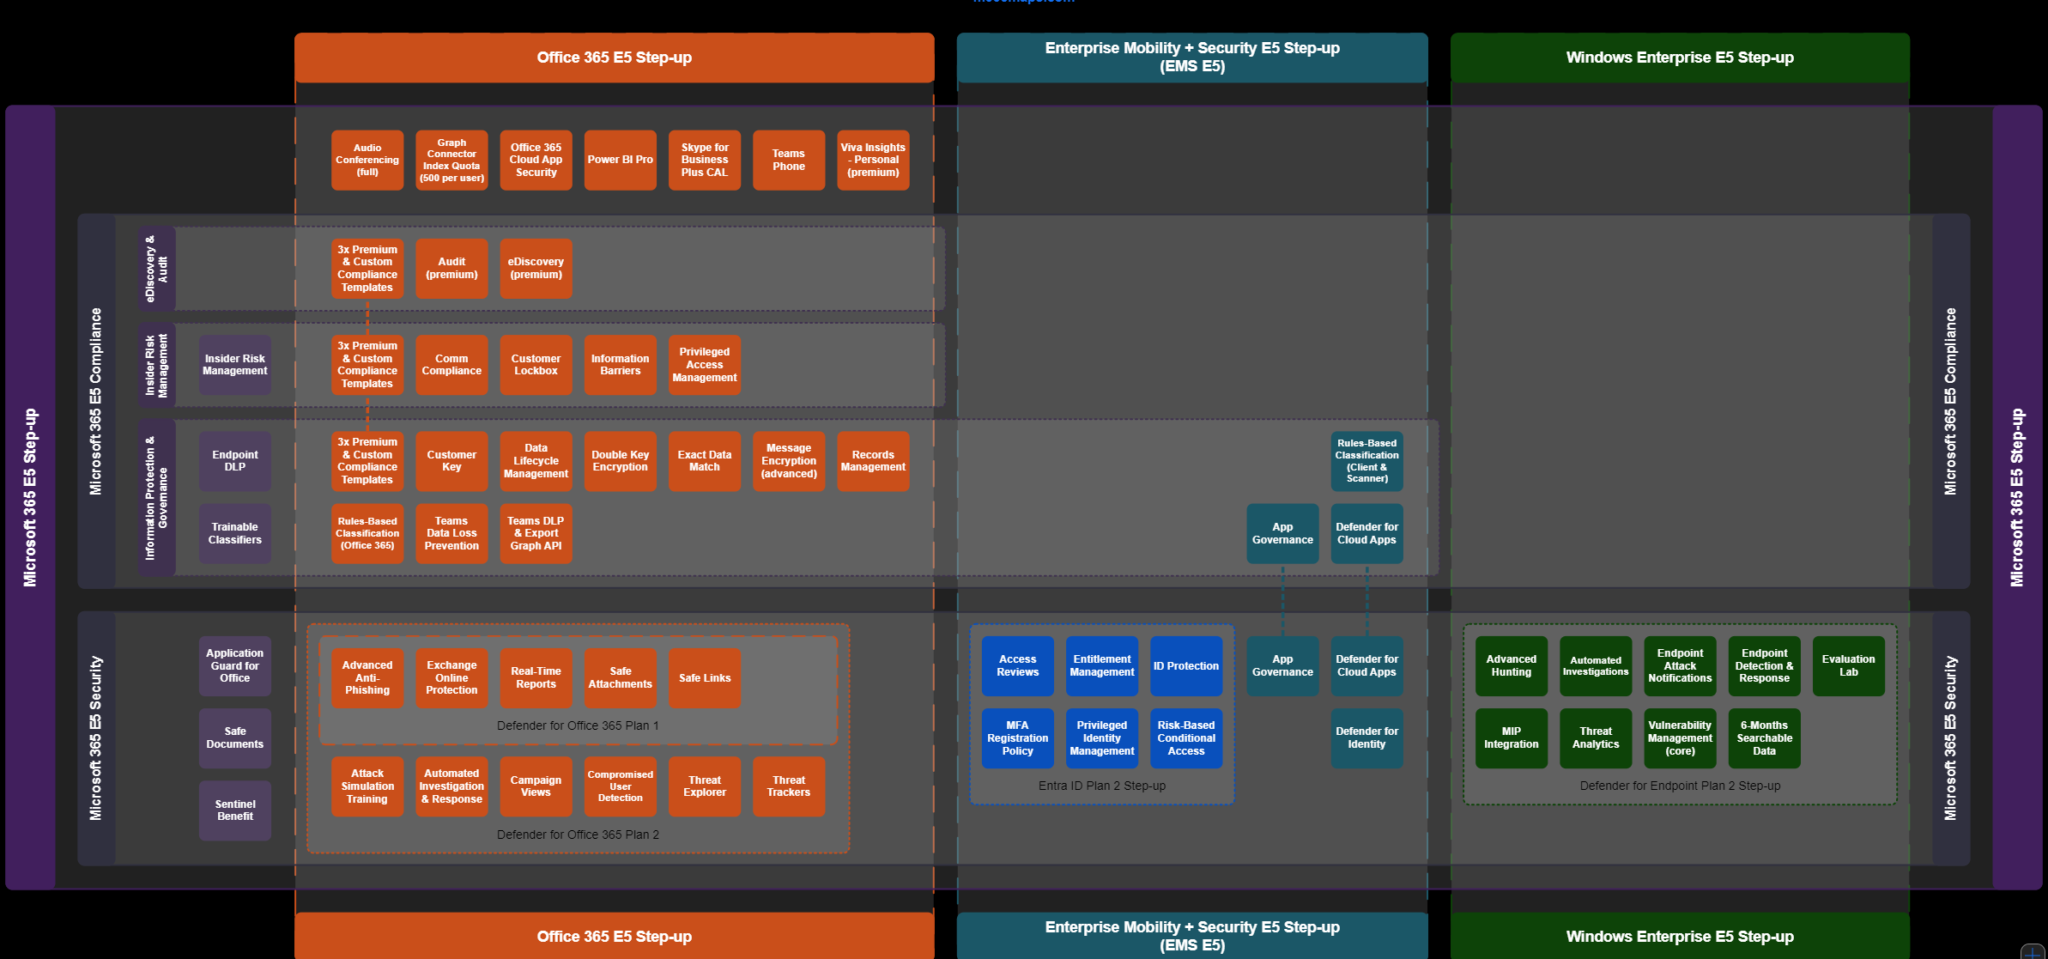The width and height of the screenshot is (2048, 959).
Task: Select the Application Guard for Office tile
Action: pyautogui.click(x=235, y=666)
